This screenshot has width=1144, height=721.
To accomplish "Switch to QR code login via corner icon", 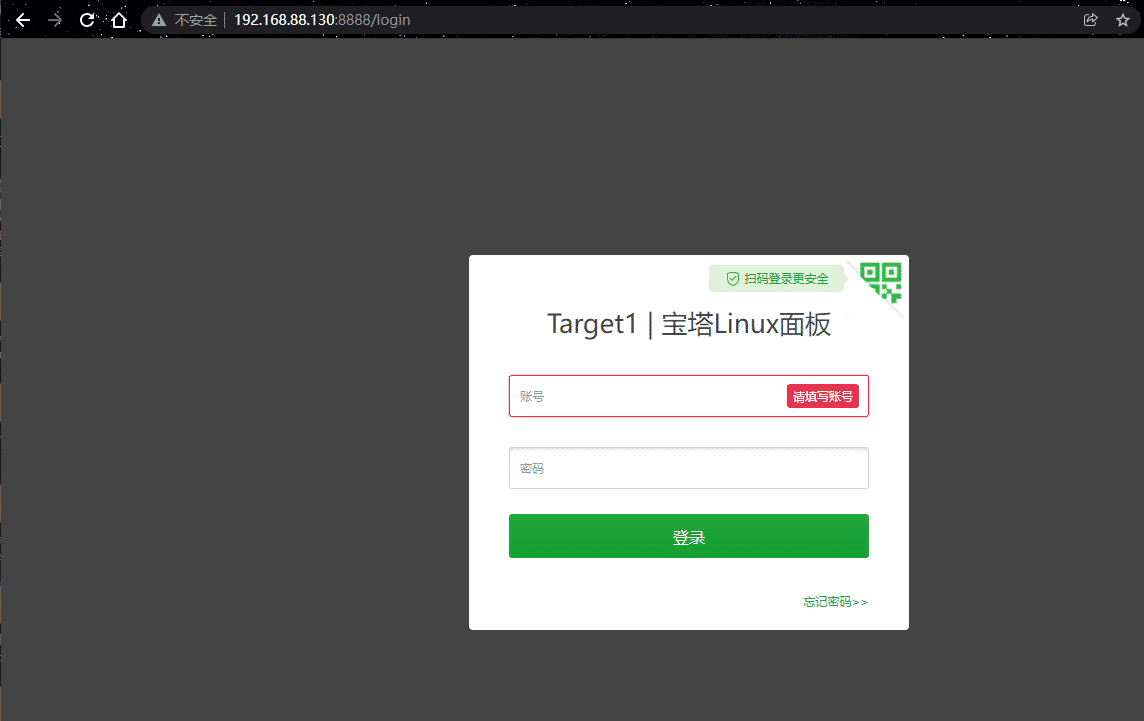I will pyautogui.click(x=881, y=282).
